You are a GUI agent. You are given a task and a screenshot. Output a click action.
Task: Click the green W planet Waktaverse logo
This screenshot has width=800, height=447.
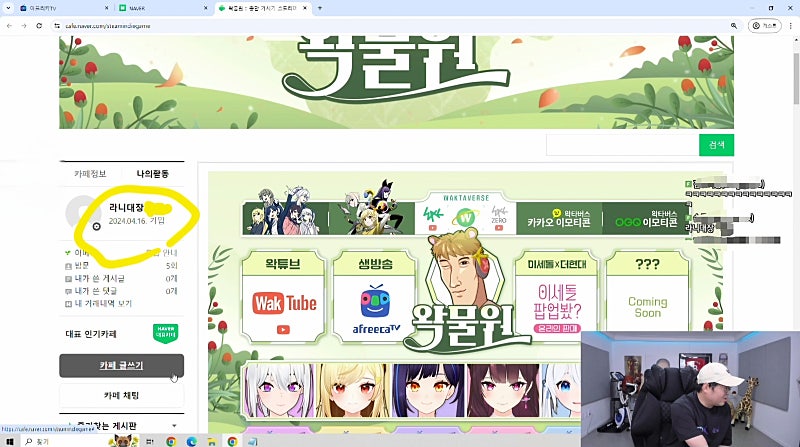pos(465,218)
